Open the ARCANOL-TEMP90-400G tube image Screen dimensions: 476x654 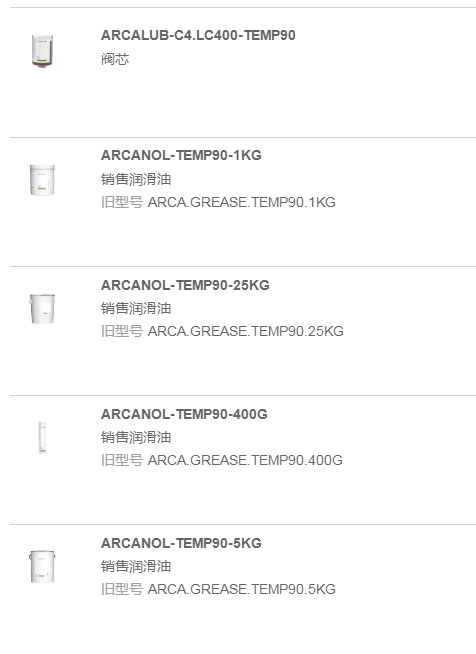click(x=42, y=438)
